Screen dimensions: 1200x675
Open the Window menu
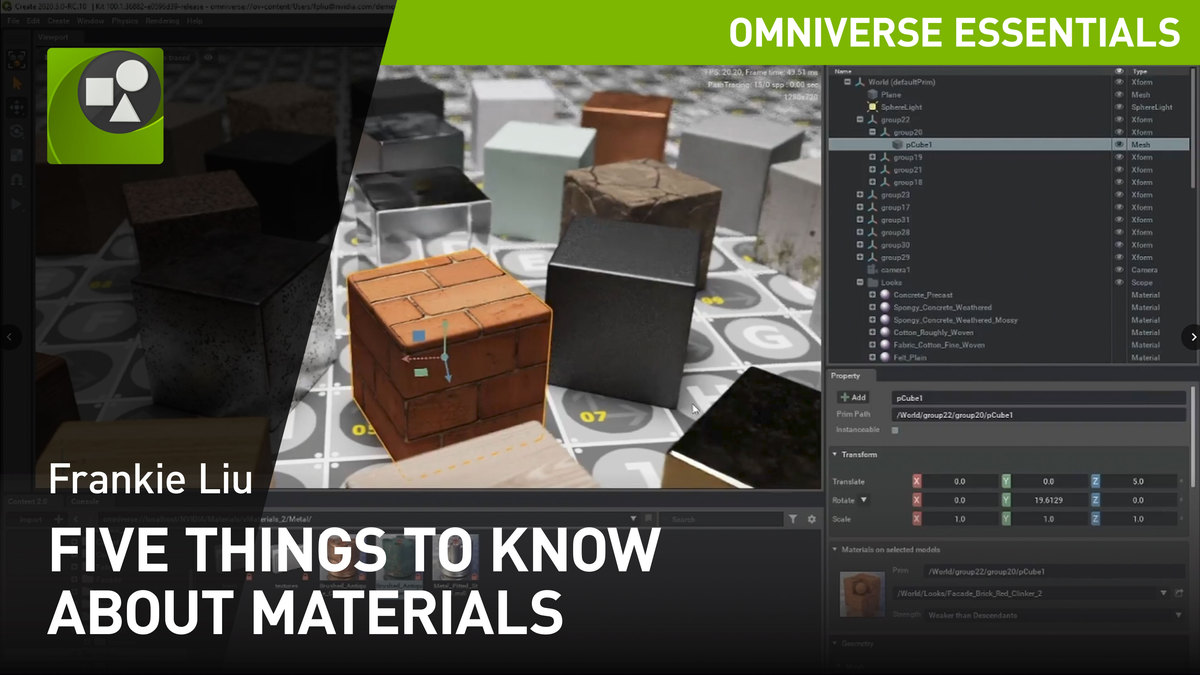(90, 20)
